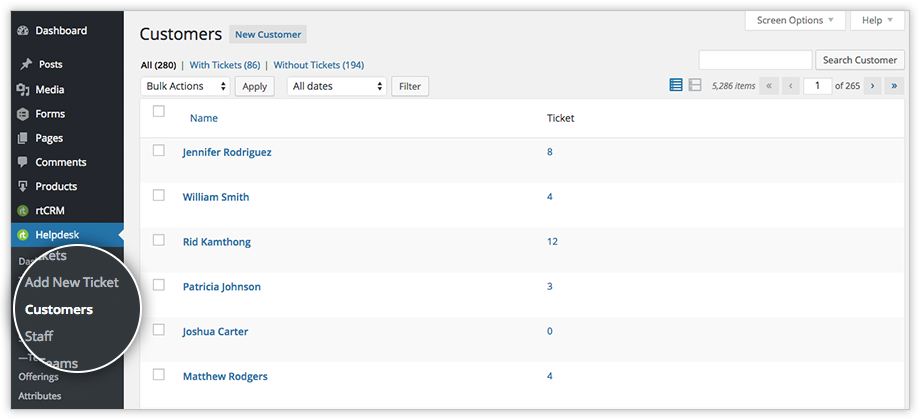Check the Rid Kamthong row checkbox
This screenshot has height=420, width=920.
tap(158, 240)
